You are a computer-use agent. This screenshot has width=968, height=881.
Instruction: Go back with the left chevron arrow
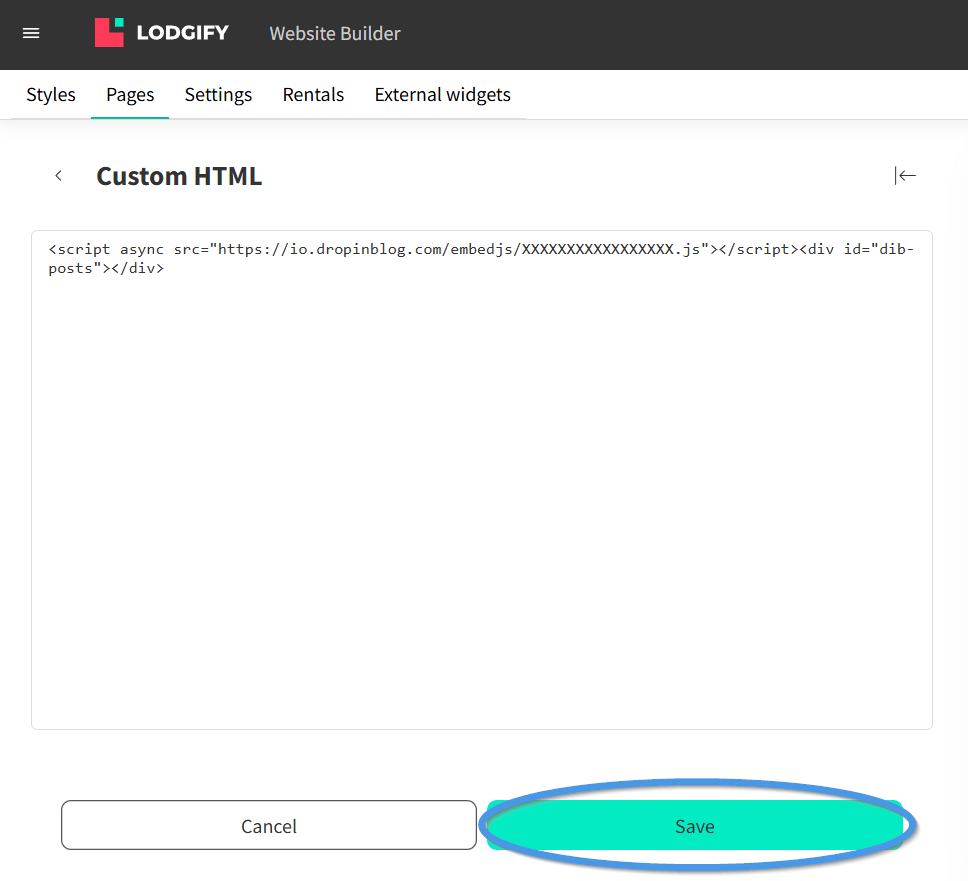[59, 176]
